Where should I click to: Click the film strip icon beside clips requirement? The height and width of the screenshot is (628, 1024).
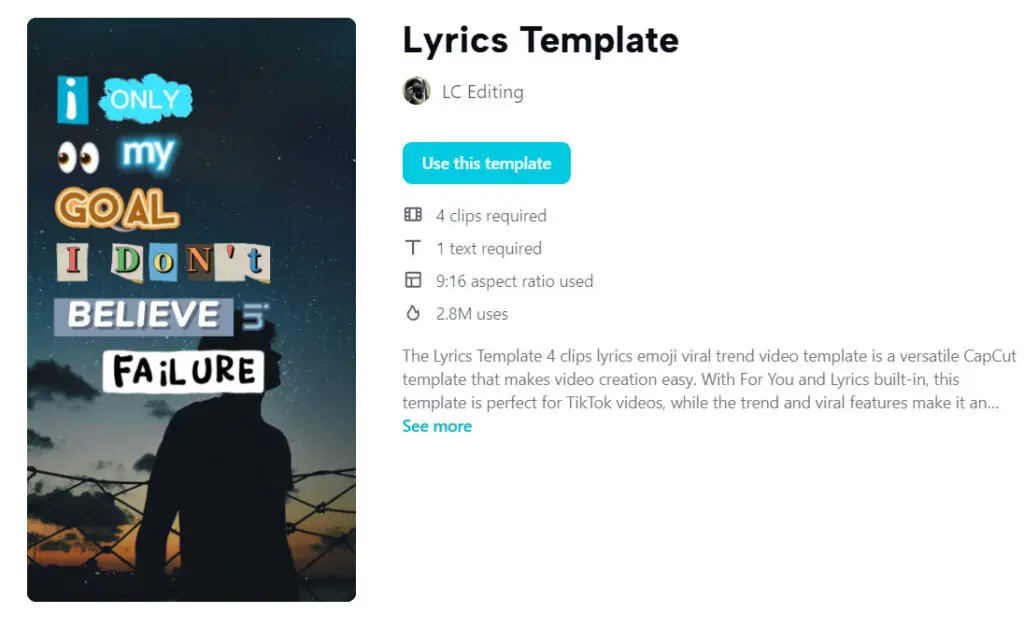(413, 215)
